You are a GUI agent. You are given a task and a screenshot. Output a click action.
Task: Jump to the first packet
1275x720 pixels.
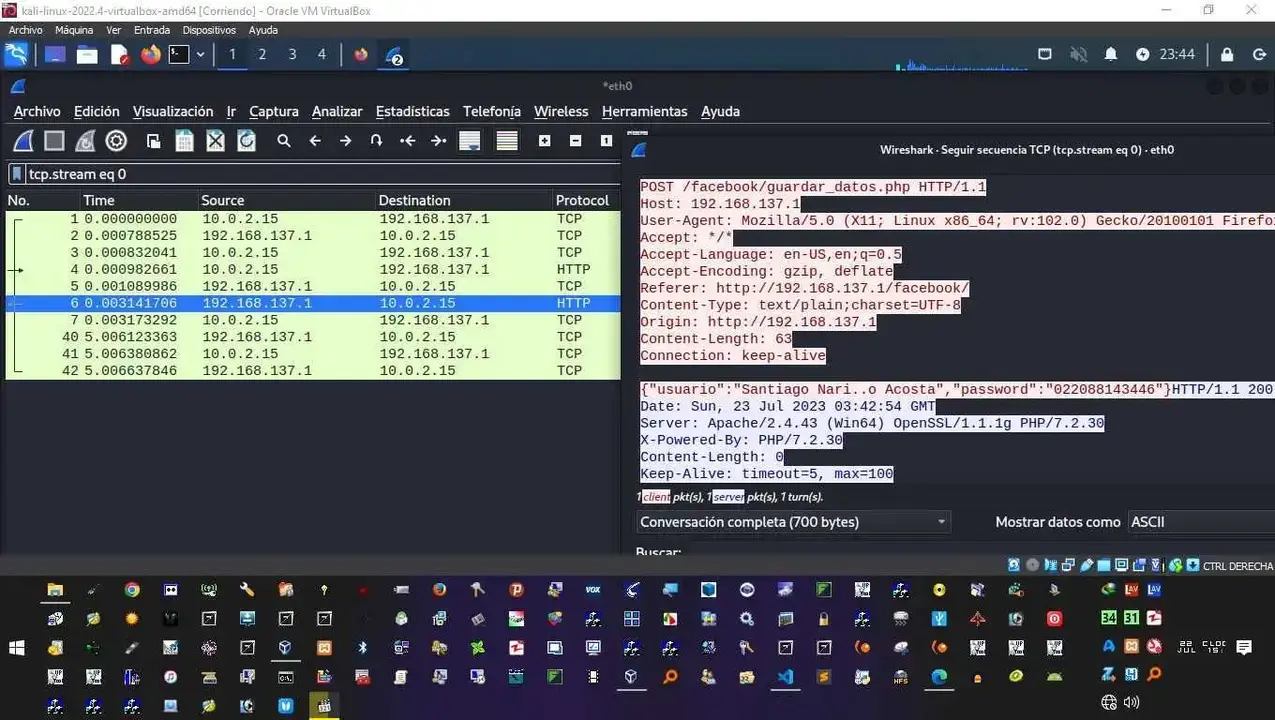coord(407,141)
